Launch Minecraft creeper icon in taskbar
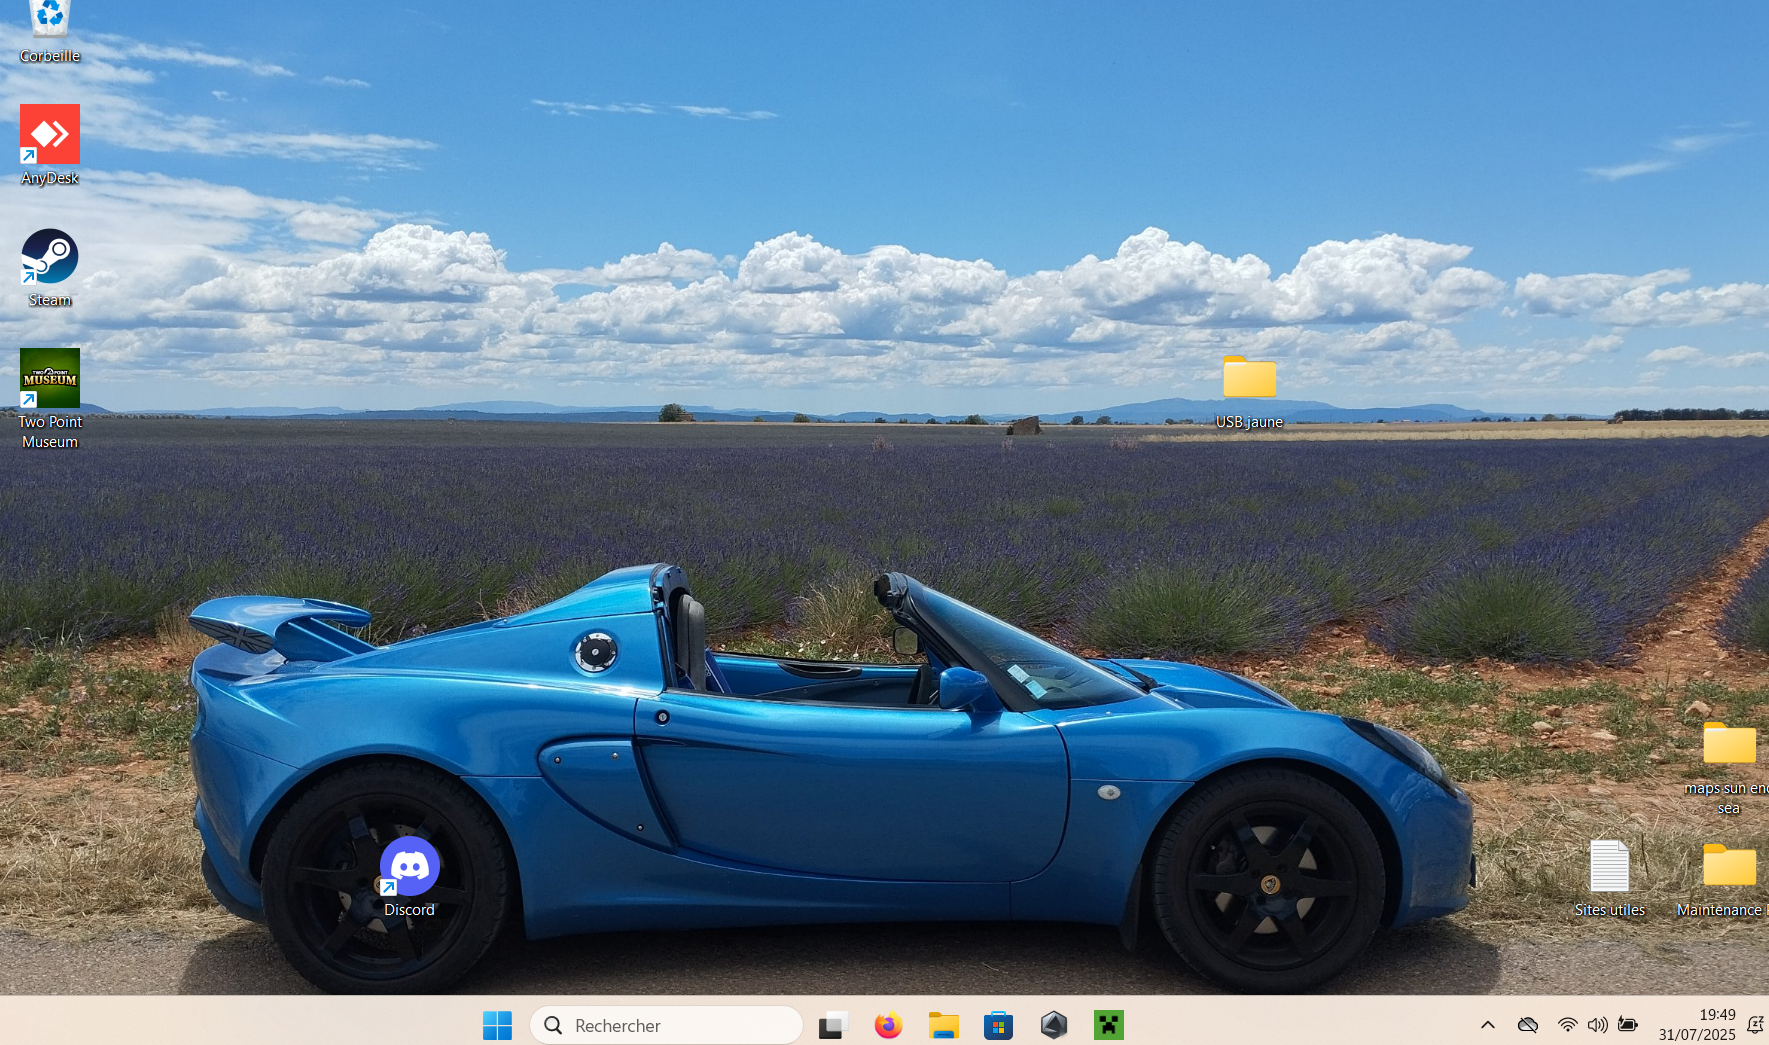This screenshot has height=1045, width=1769. click(1108, 1025)
